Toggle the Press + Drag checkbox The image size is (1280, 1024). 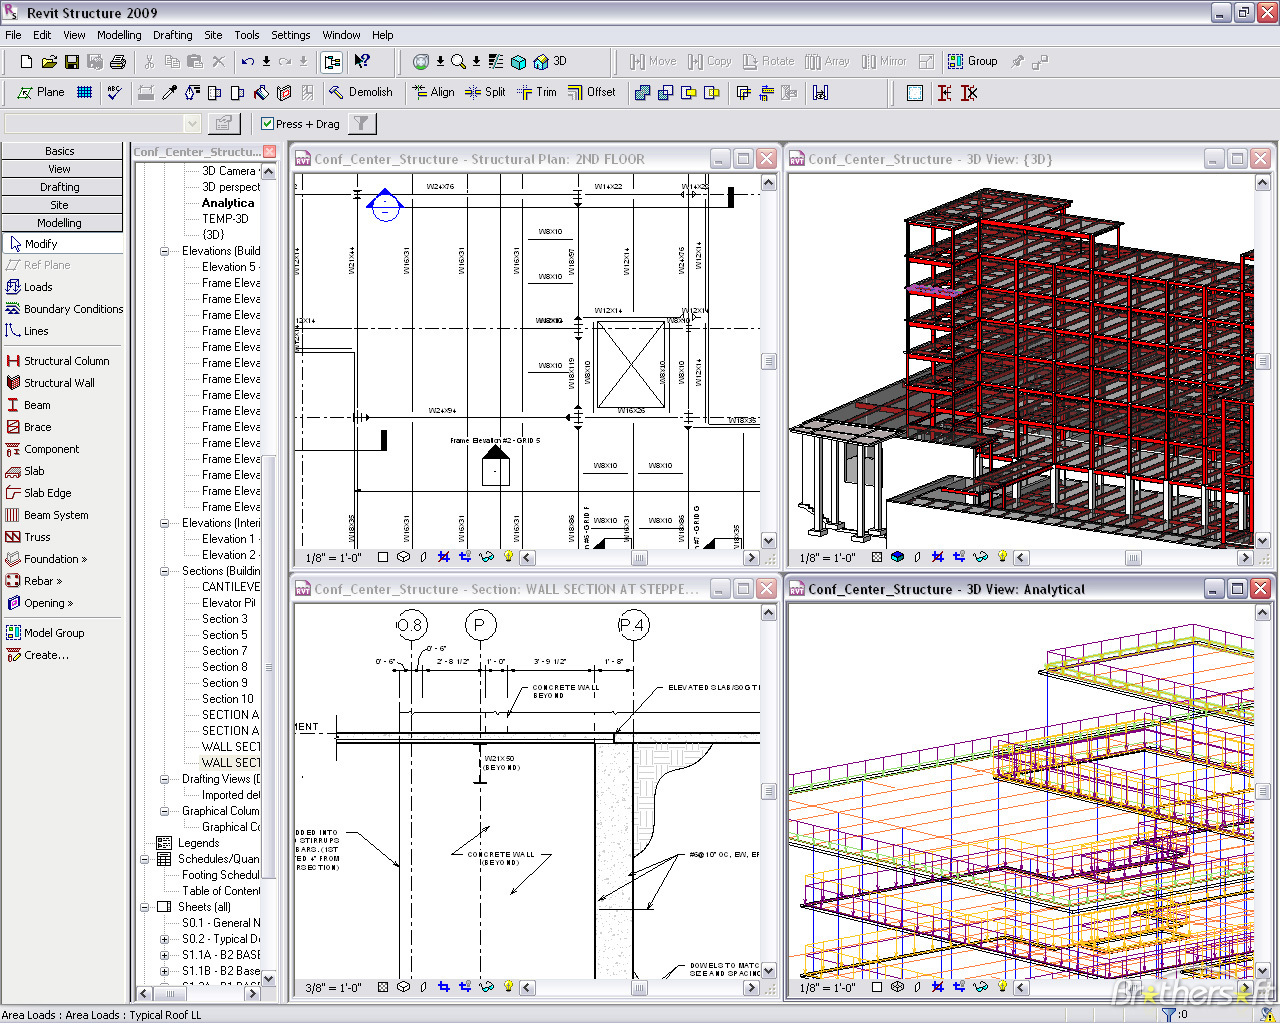click(267, 124)
